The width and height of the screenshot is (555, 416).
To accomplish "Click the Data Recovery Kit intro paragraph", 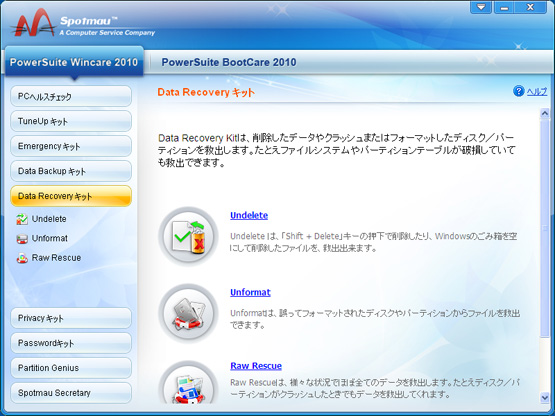I will 336,150.
